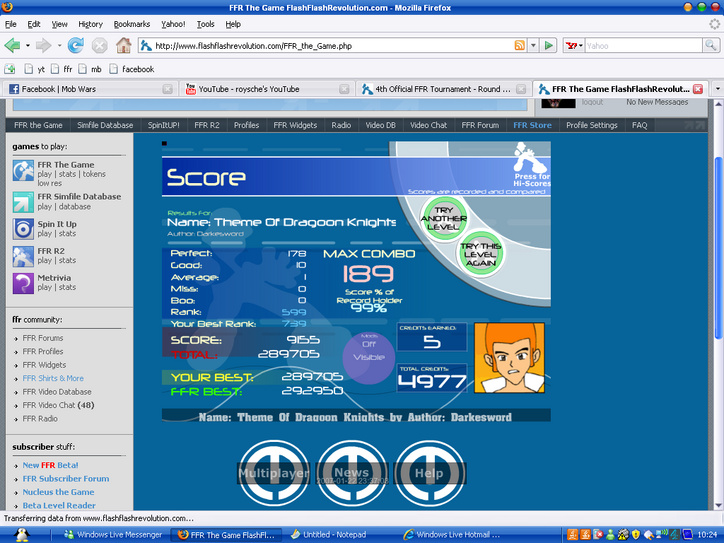724x543 pixels.
Task: Click the FFR Simfile Database arrow icon
Action: click(23, 202)
